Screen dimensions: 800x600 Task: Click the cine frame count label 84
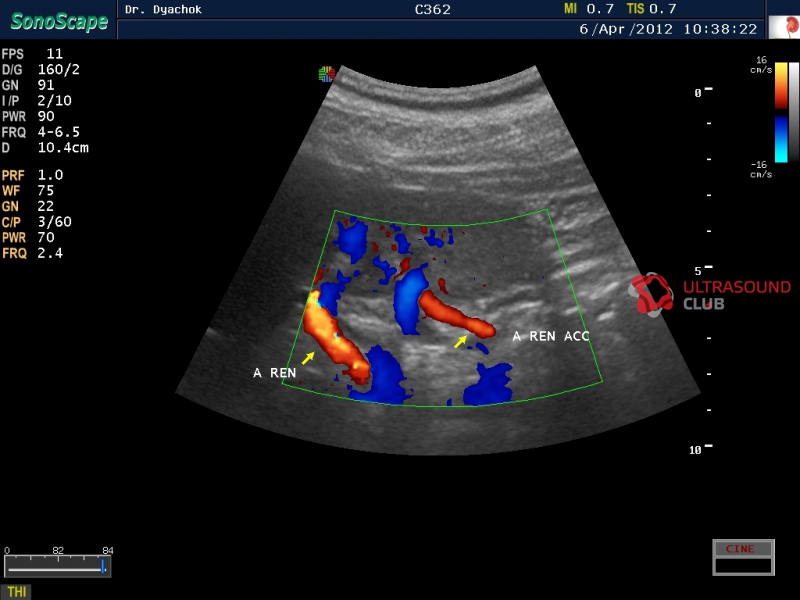point(108,551)
